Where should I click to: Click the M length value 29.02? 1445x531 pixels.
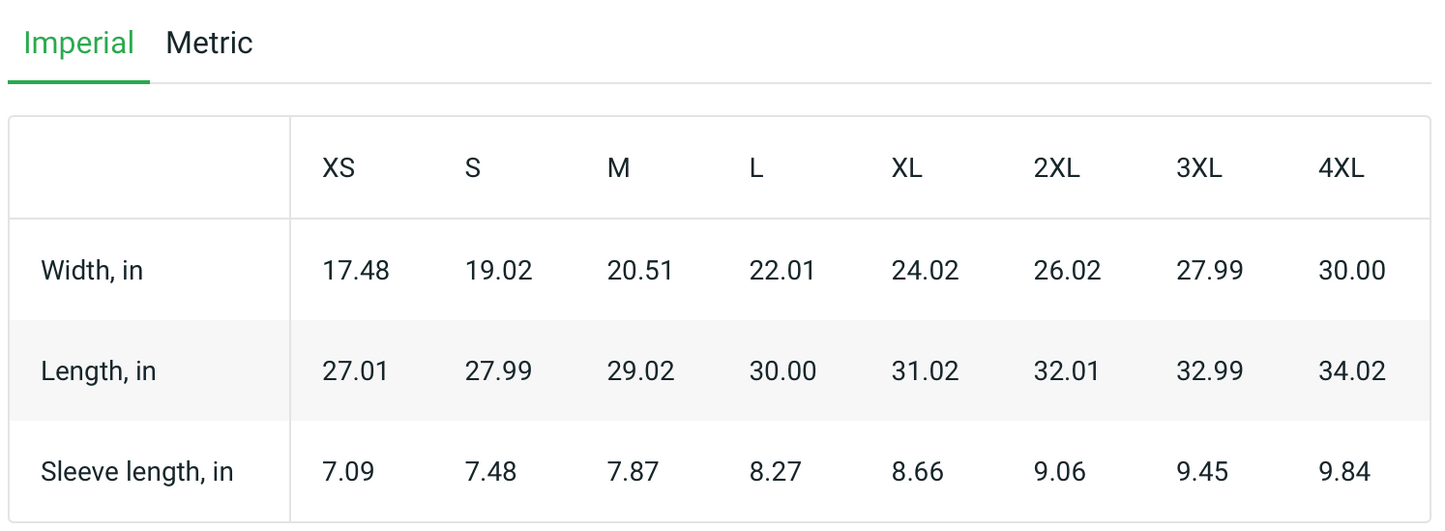(641, 371)
